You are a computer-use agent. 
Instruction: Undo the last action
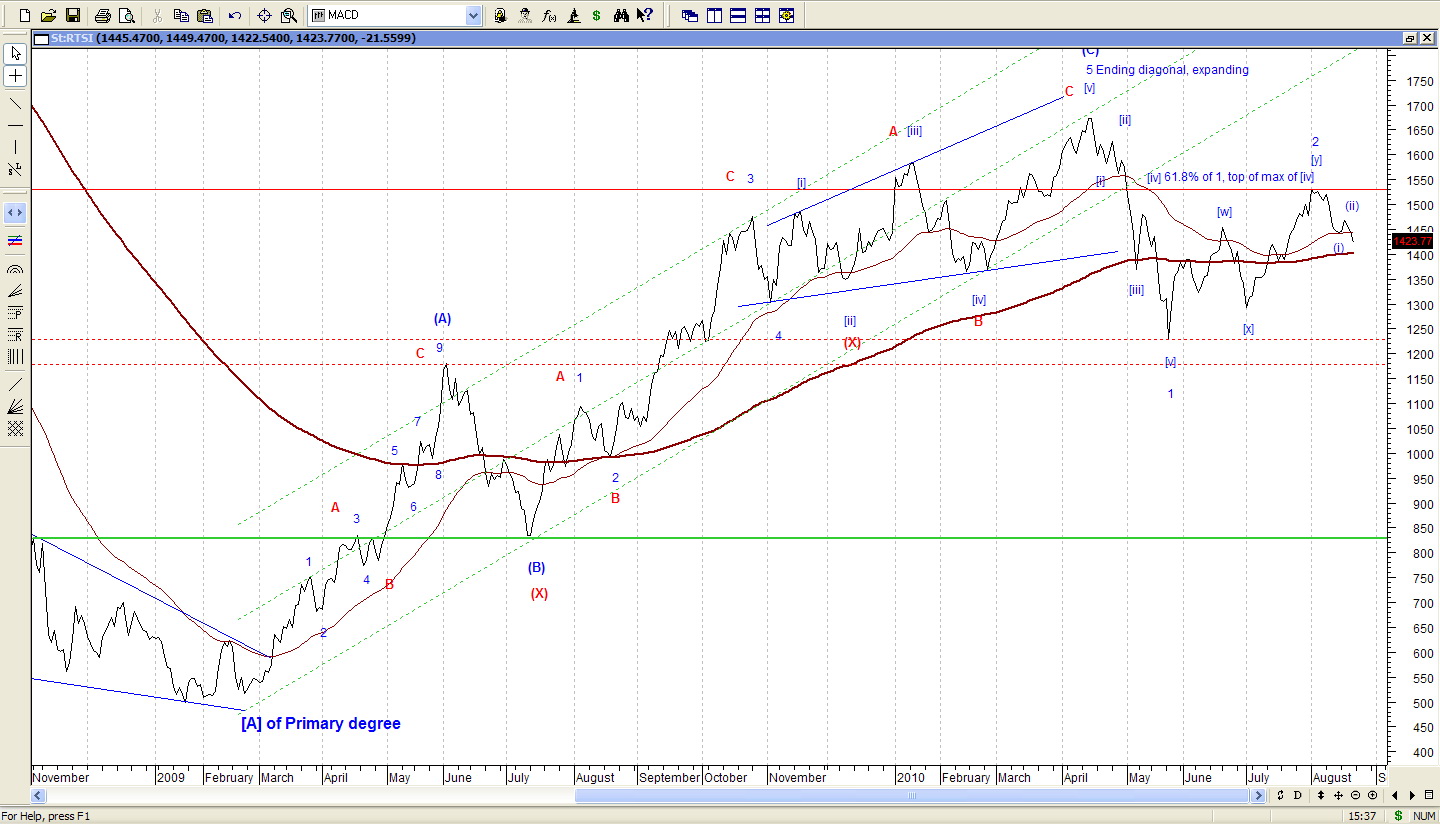click(234, 15)
